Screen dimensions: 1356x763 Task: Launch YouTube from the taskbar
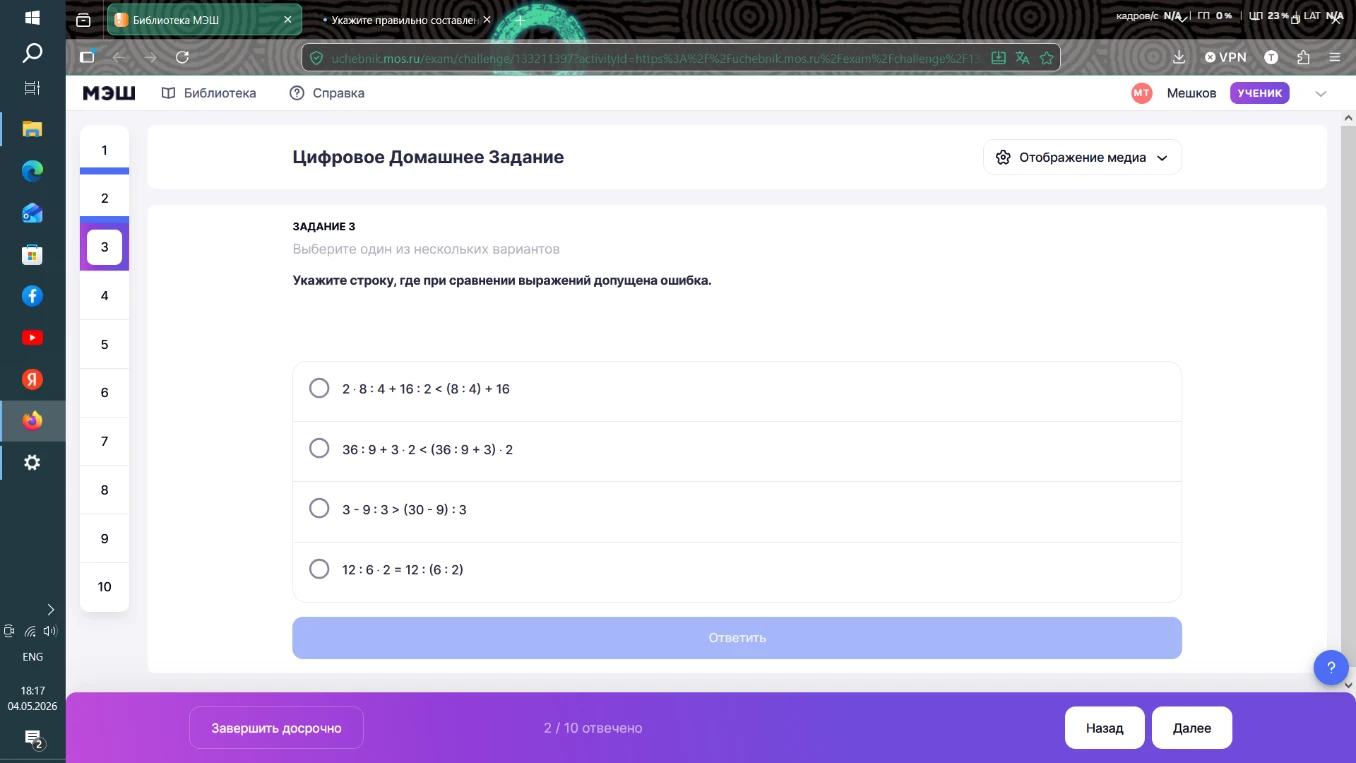pyautogui.click(x=32, y=338)
